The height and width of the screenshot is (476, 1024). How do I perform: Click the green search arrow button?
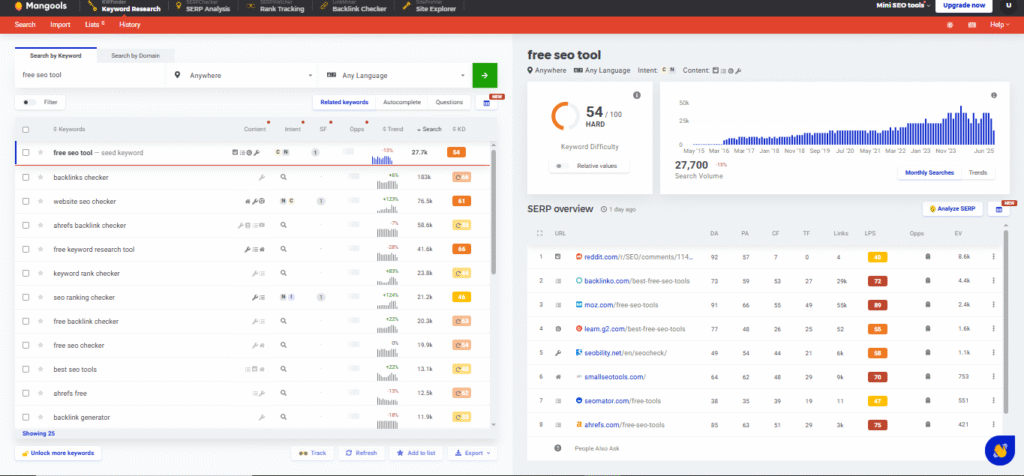pyautogui.click(x=485, y=75)
